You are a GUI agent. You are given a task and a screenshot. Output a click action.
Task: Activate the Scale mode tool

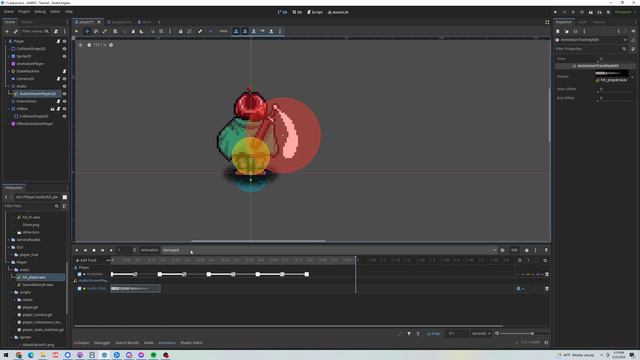pyautogui.click(x=105, y=31)
